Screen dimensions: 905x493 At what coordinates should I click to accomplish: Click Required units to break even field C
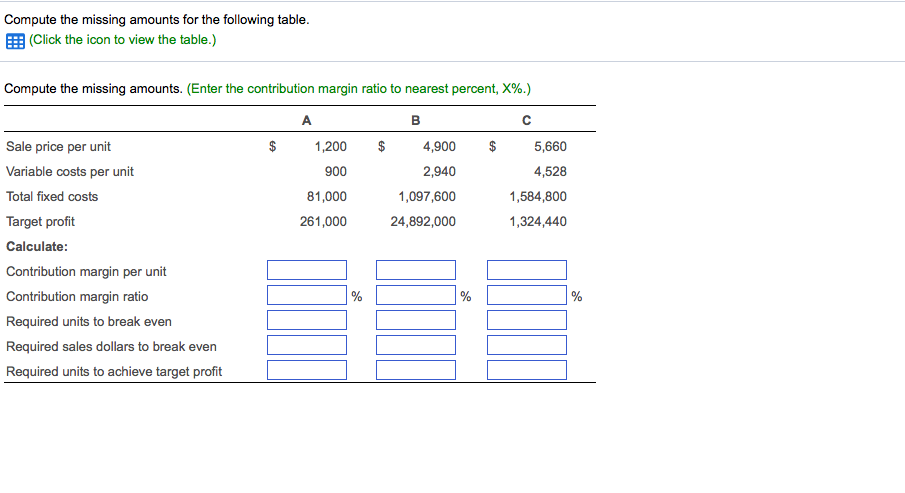(x=526, y=320)
